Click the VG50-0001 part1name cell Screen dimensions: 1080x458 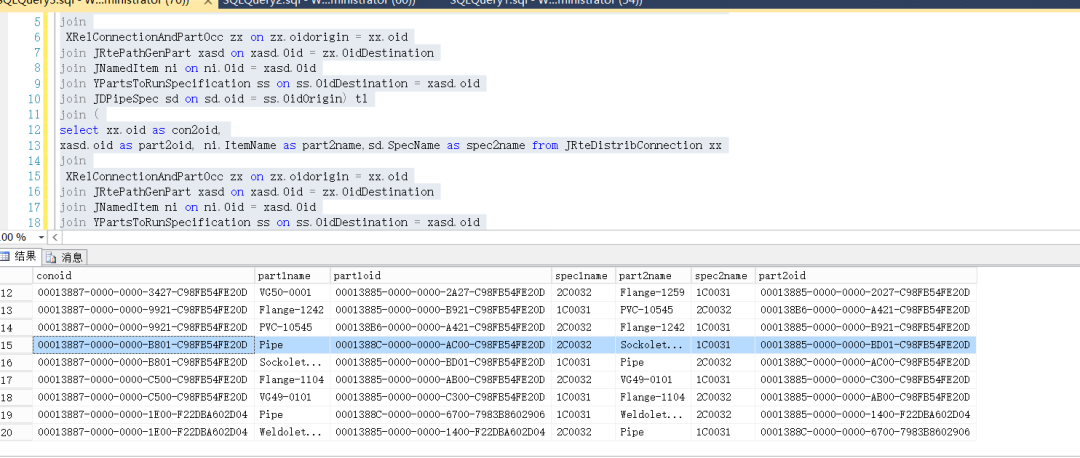[293, 293]
